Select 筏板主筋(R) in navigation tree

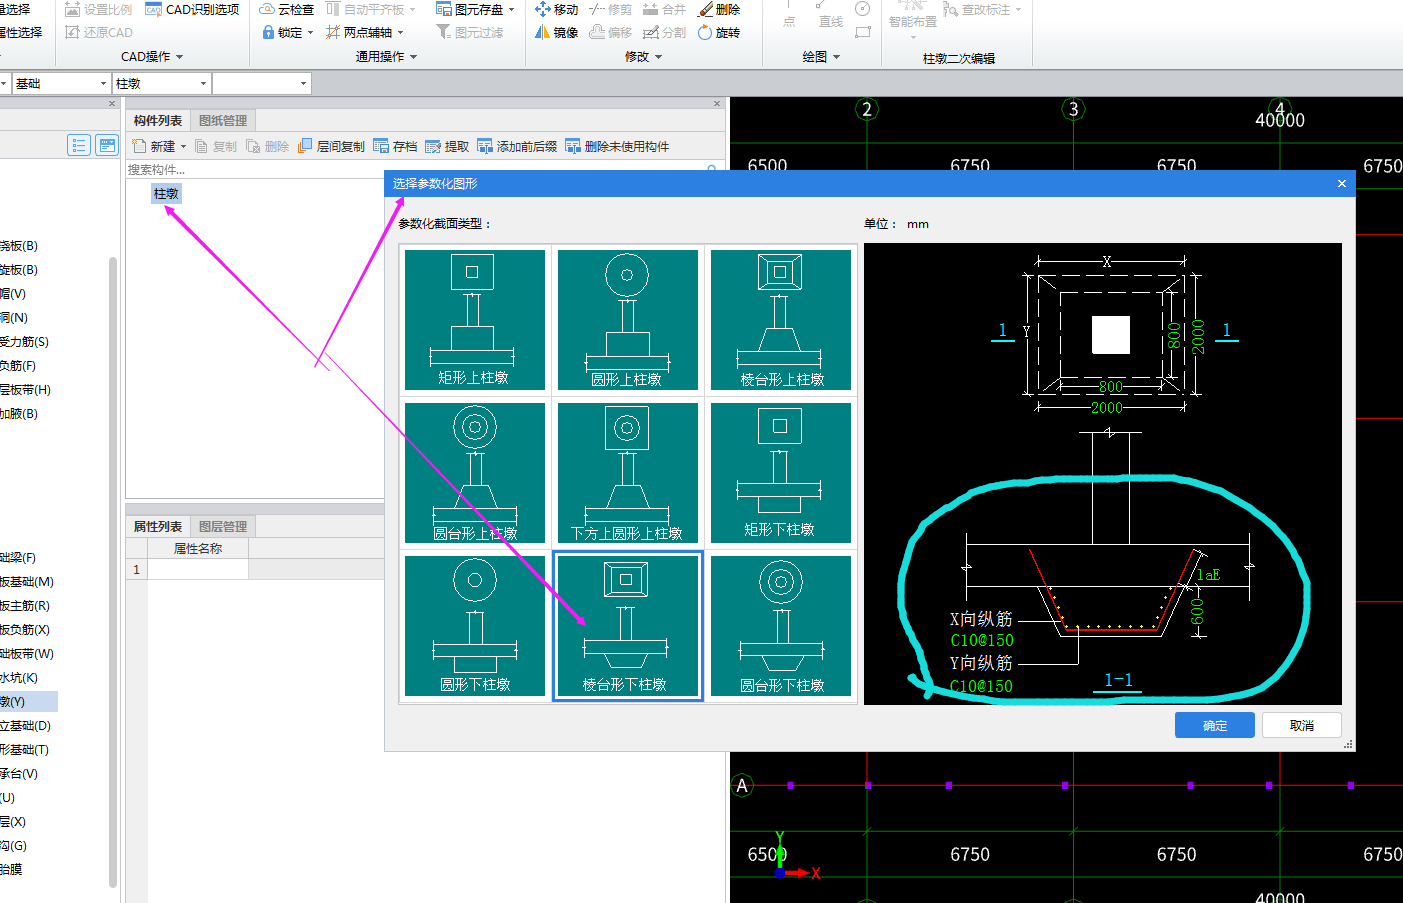(x=25, y=606)
